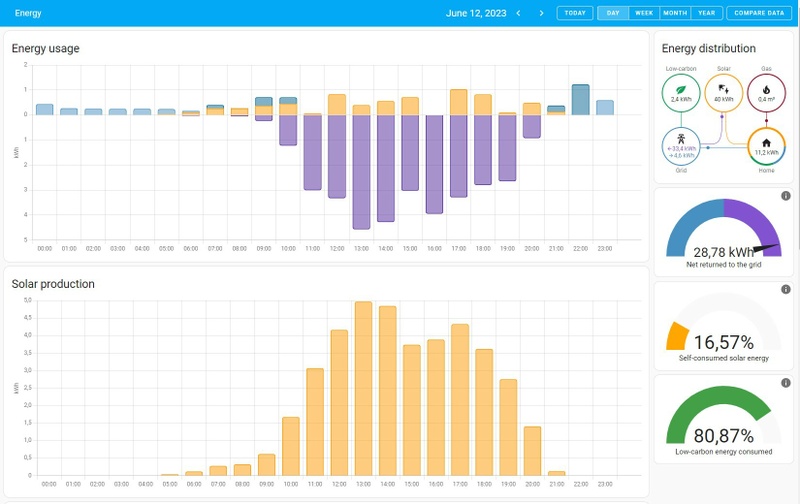
Task: Click the Low-carbon leaf icon circle
Action: (681, 93)
